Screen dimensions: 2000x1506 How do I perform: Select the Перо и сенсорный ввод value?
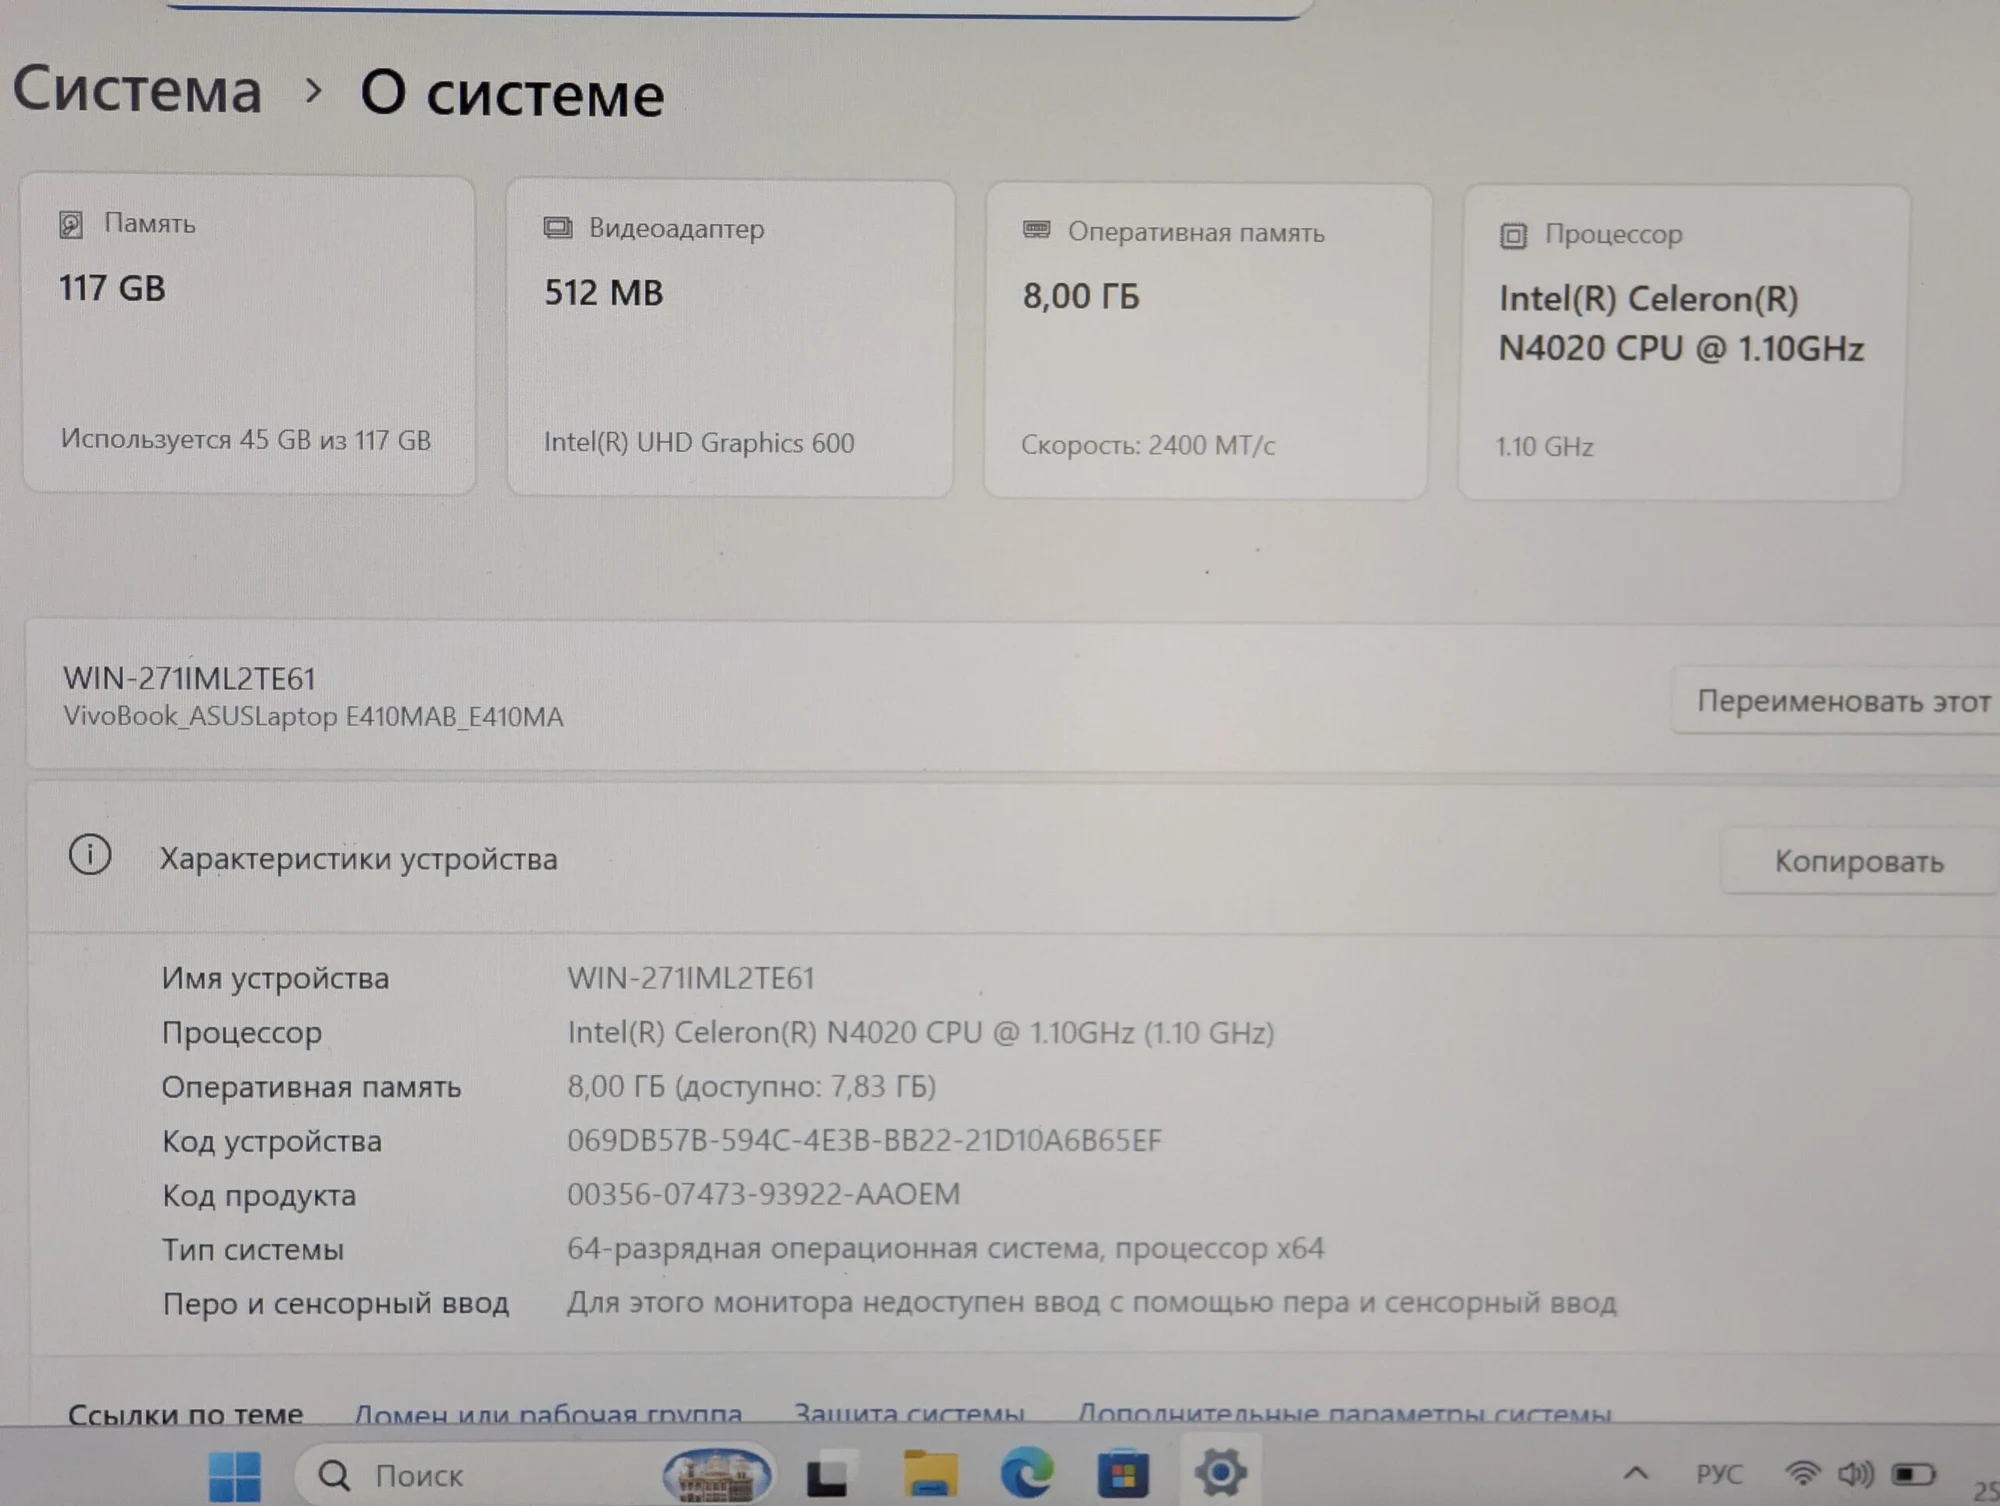(x=1091, y=1302)
